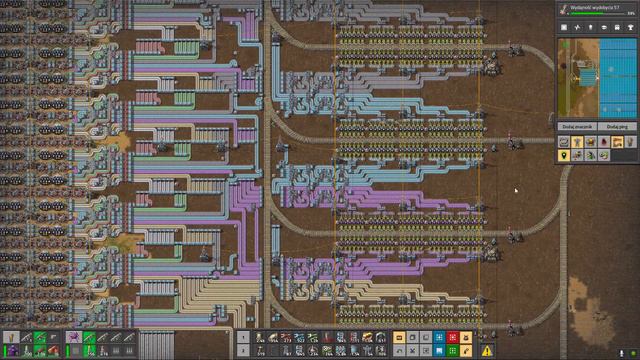Toggle the fourth map filter in bottom row
Image resolution: width=640 pixels, height=360 pixels.
pos(604,155)
